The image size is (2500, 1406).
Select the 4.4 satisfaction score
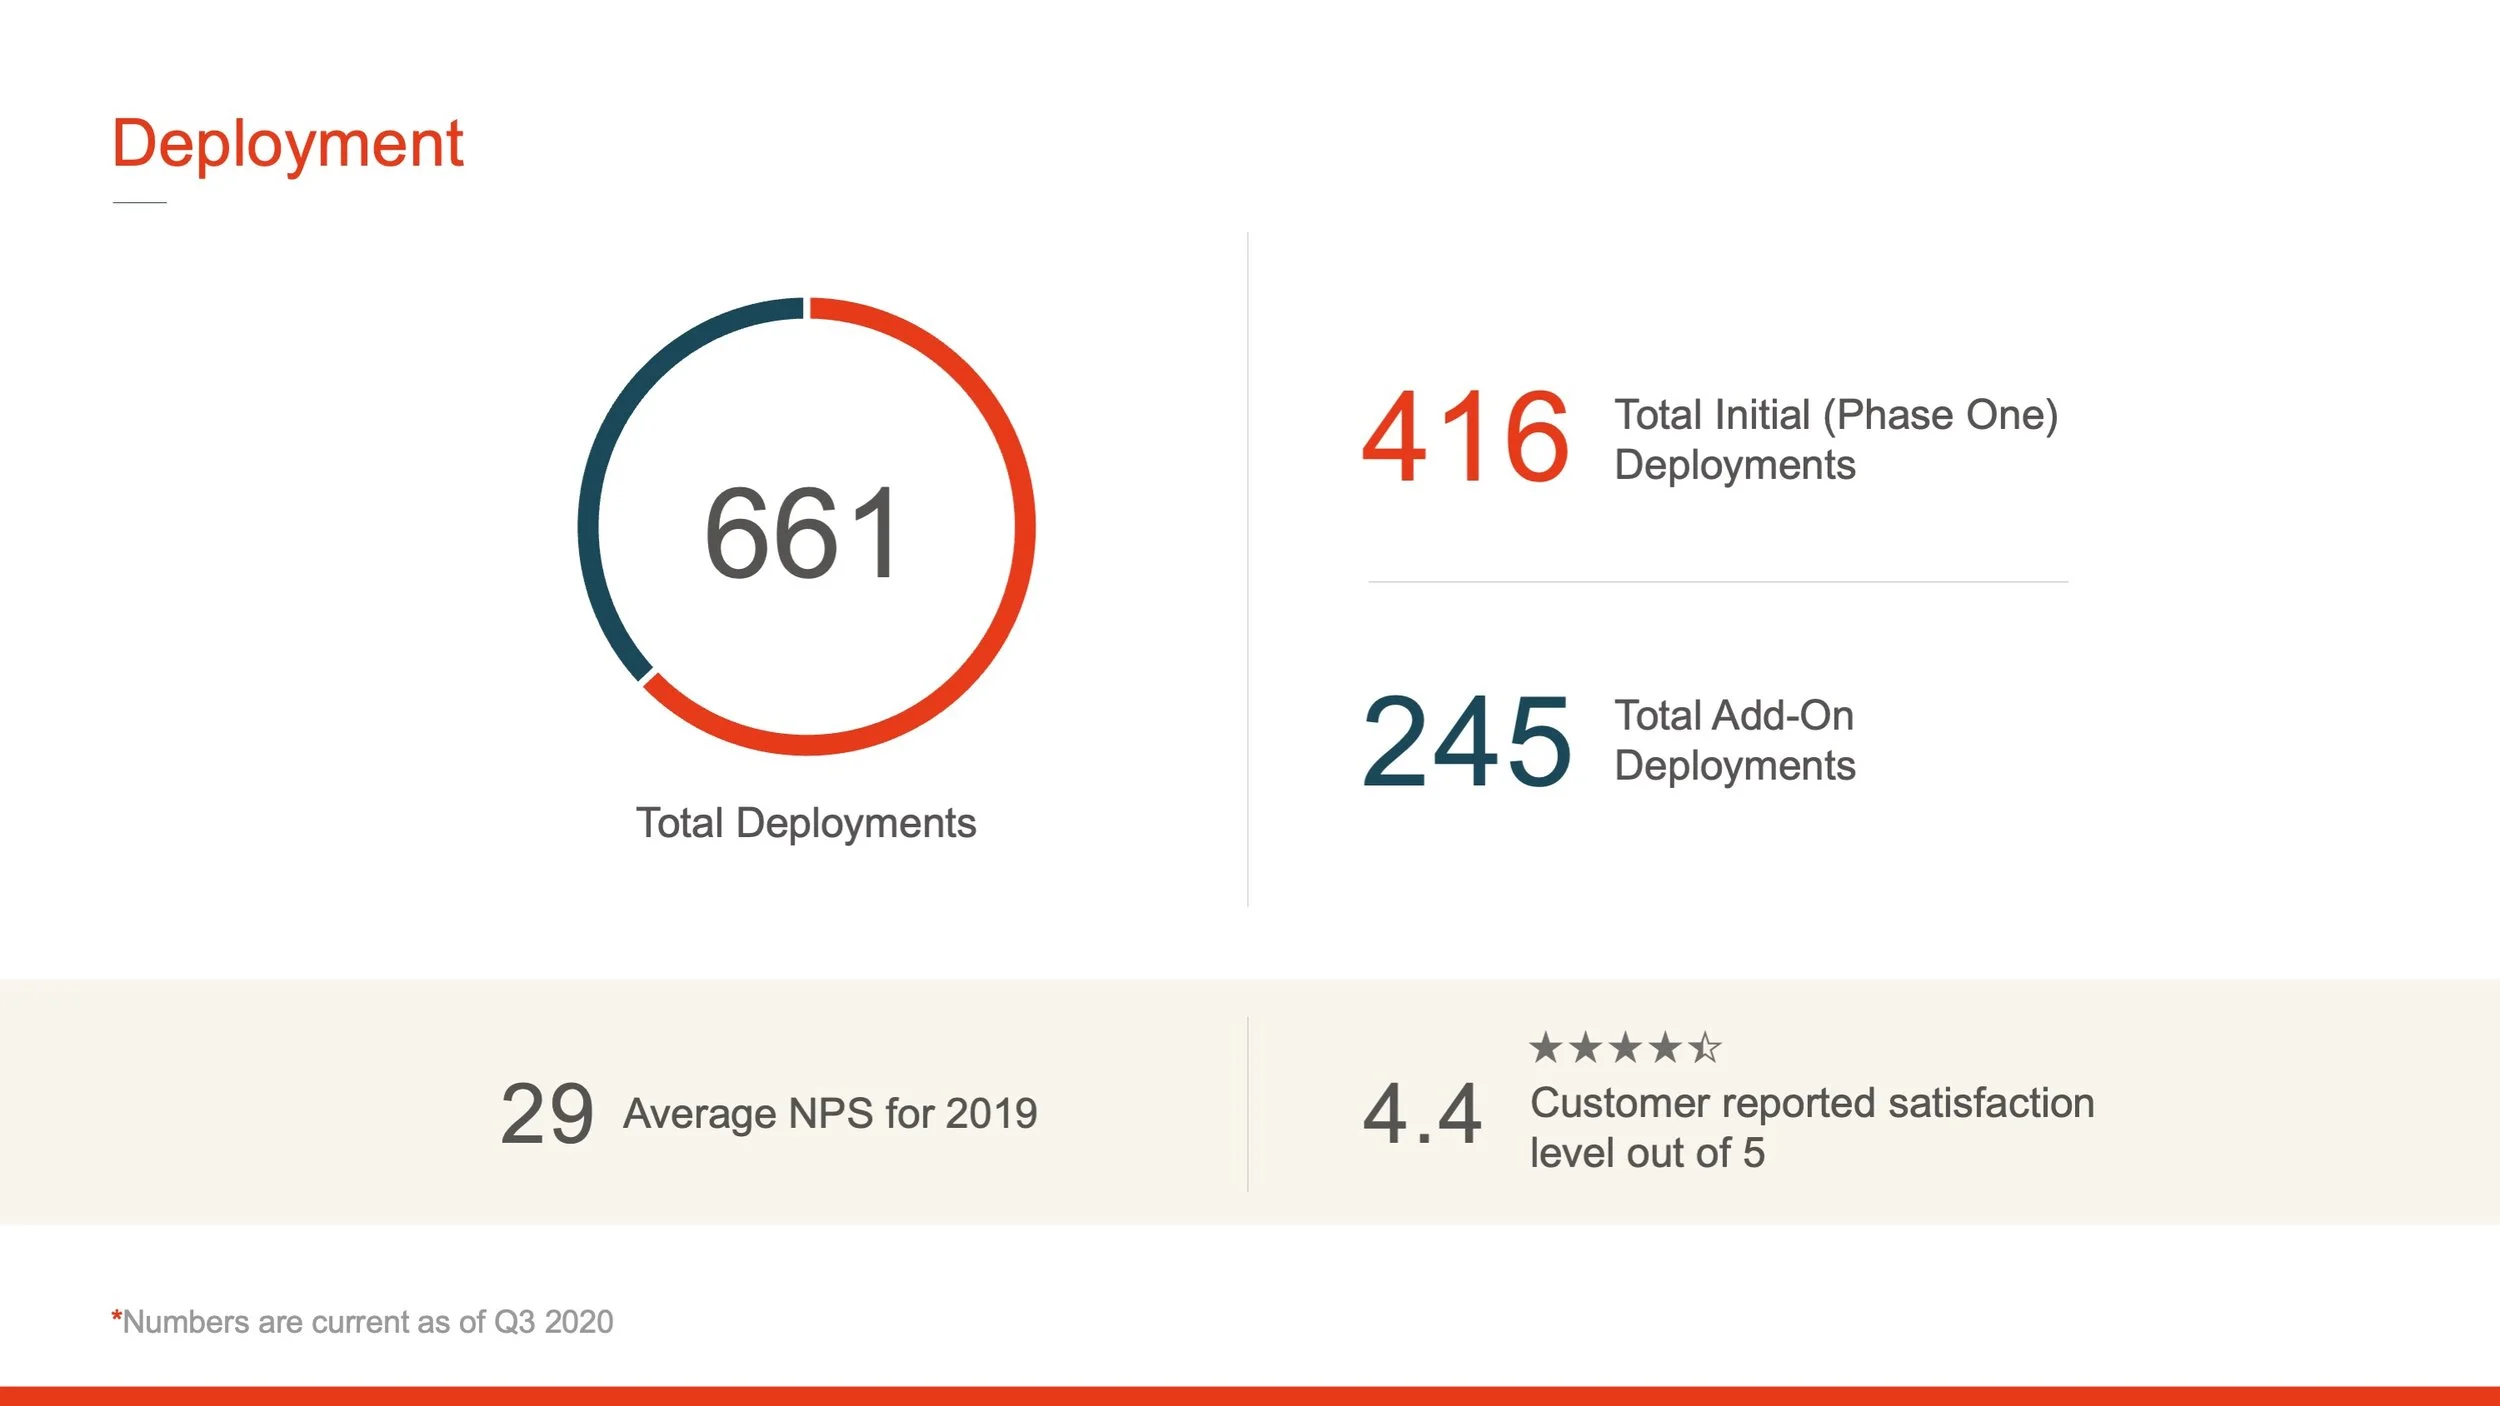(1421, 1113)
